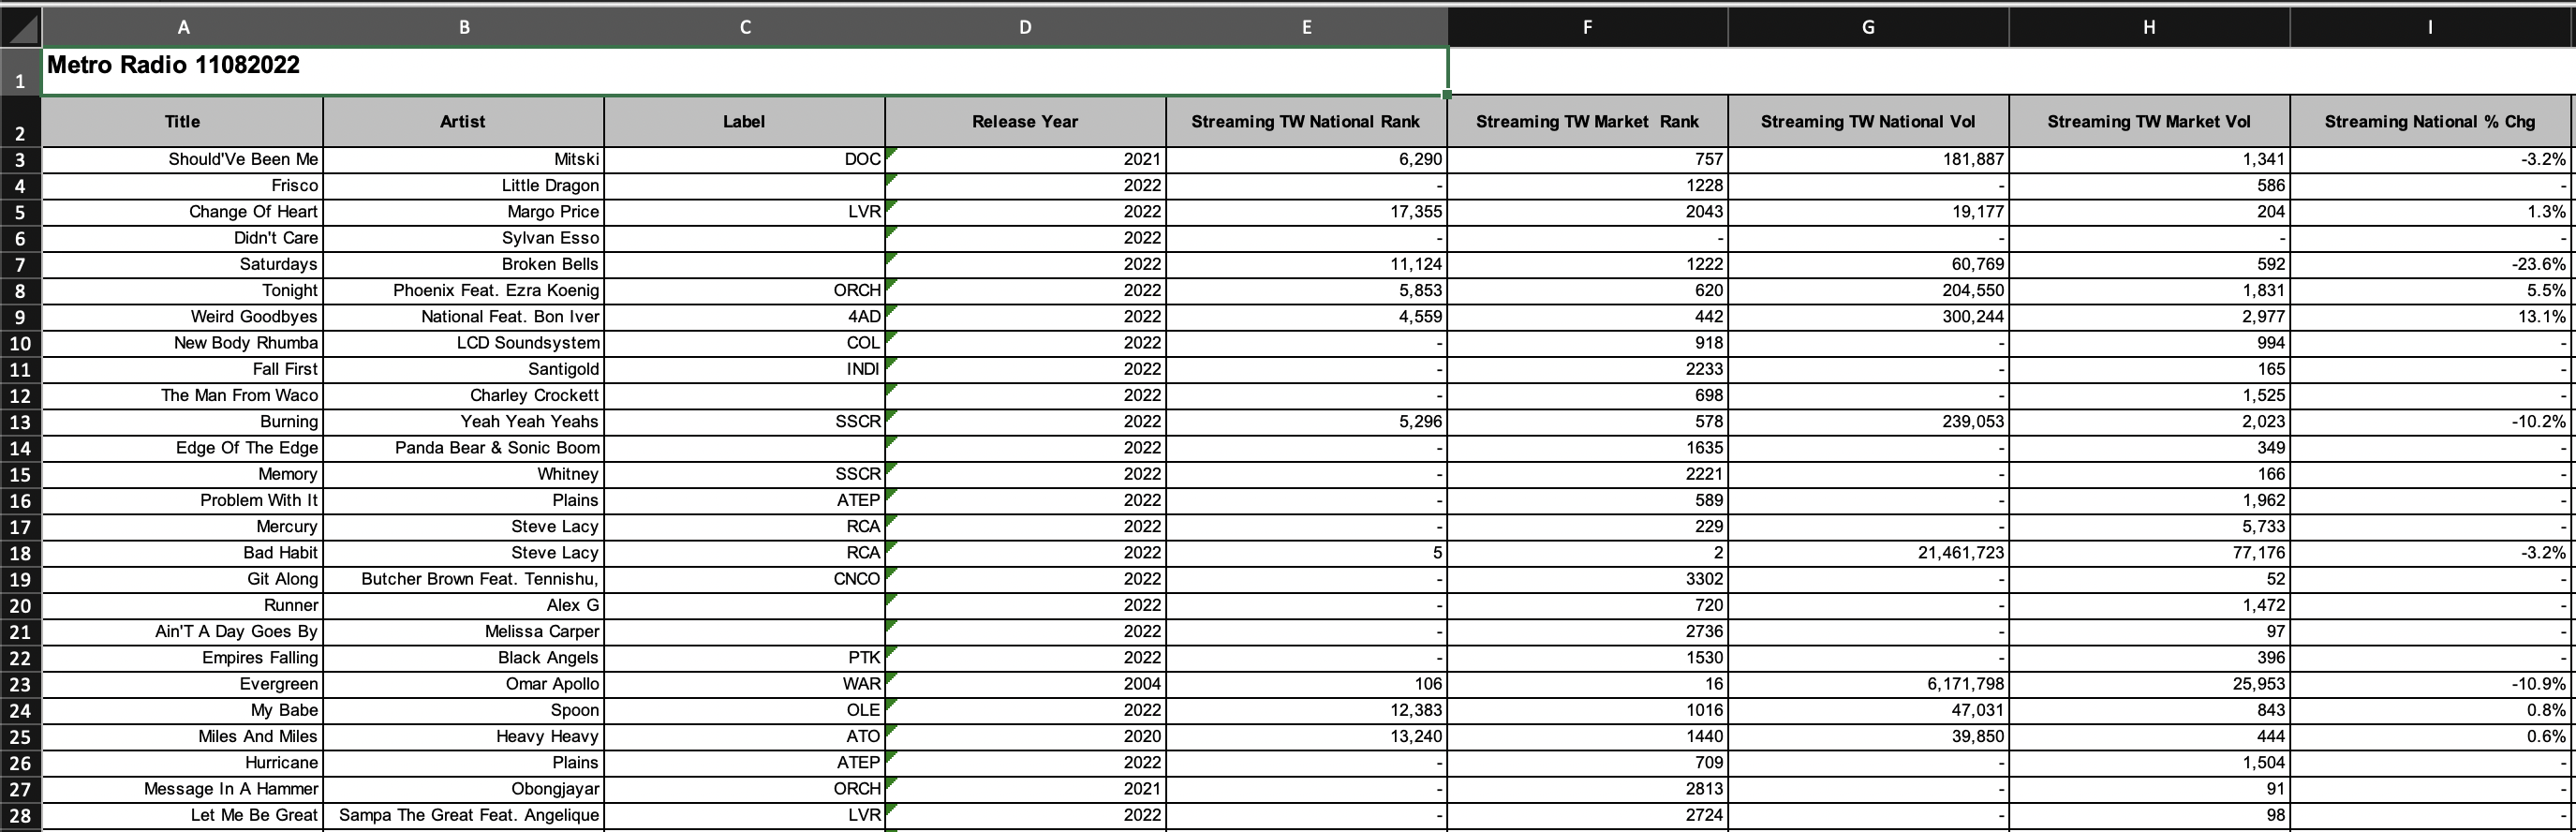Click the 'Label' column heading cell
The width and height of the screenshot is (2576, 832).
click(x=745, y=121)
